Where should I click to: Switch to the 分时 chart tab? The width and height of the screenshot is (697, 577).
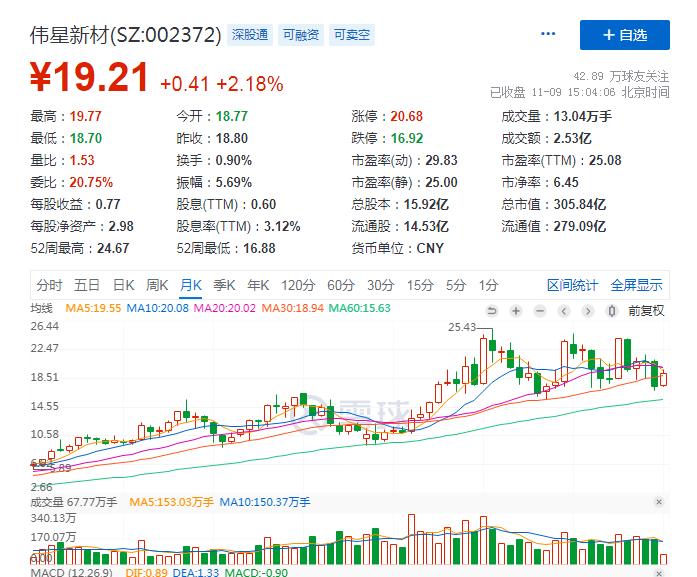pos(49,285)
